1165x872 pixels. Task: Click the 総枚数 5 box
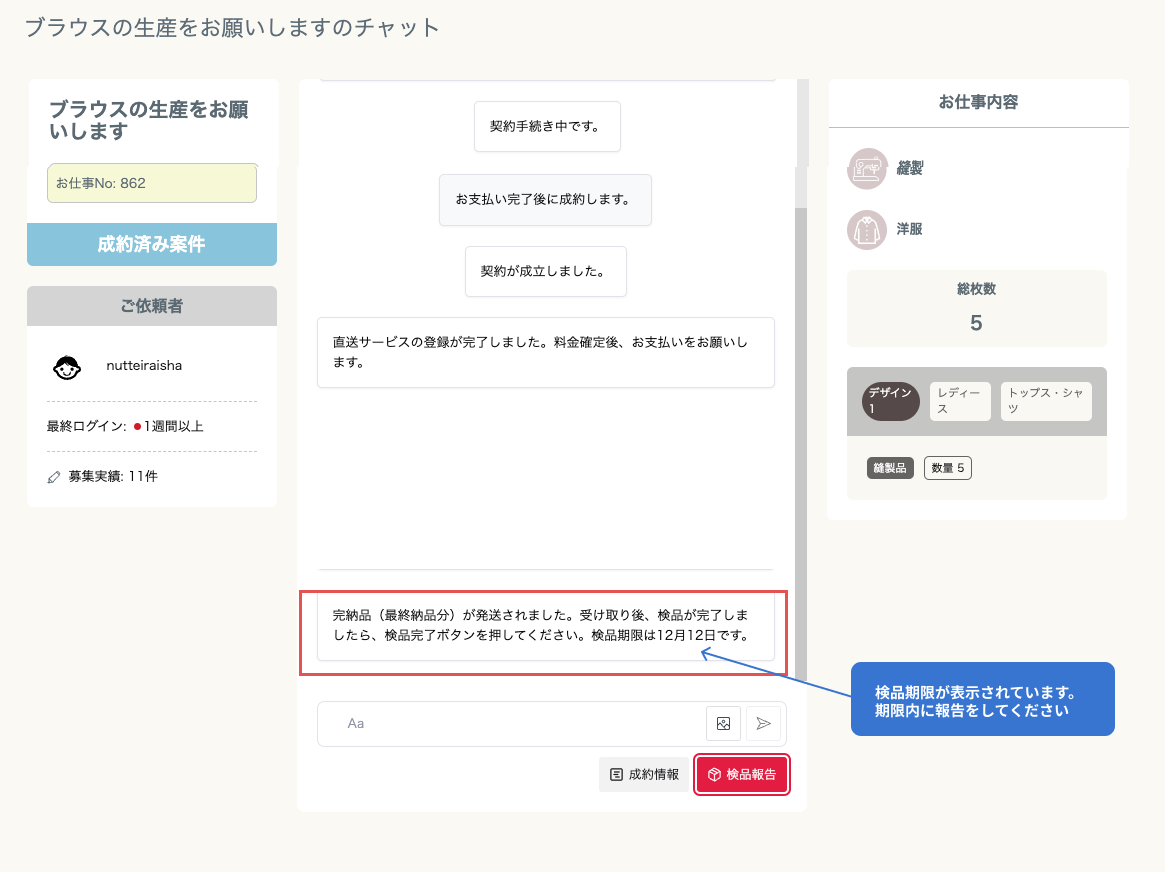976,308
